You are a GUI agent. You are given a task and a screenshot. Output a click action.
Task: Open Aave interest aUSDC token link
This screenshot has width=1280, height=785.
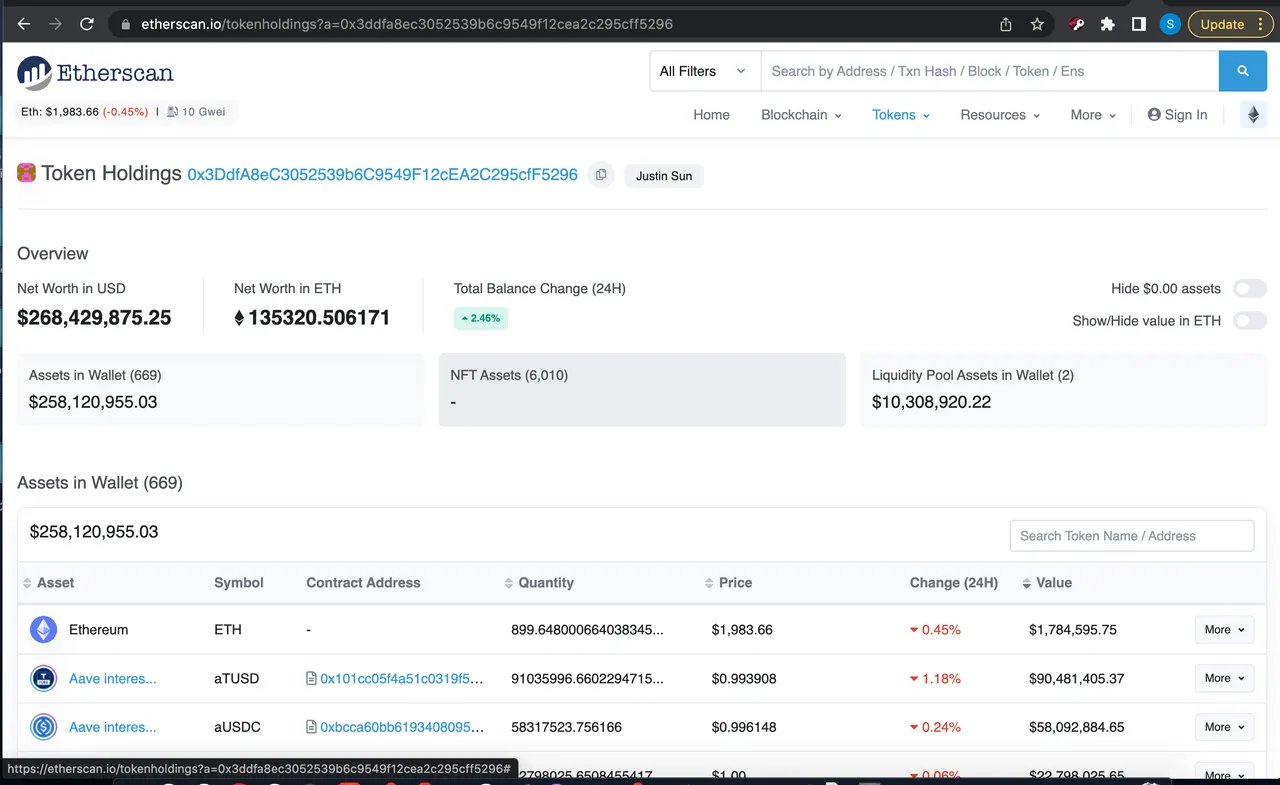112,727
